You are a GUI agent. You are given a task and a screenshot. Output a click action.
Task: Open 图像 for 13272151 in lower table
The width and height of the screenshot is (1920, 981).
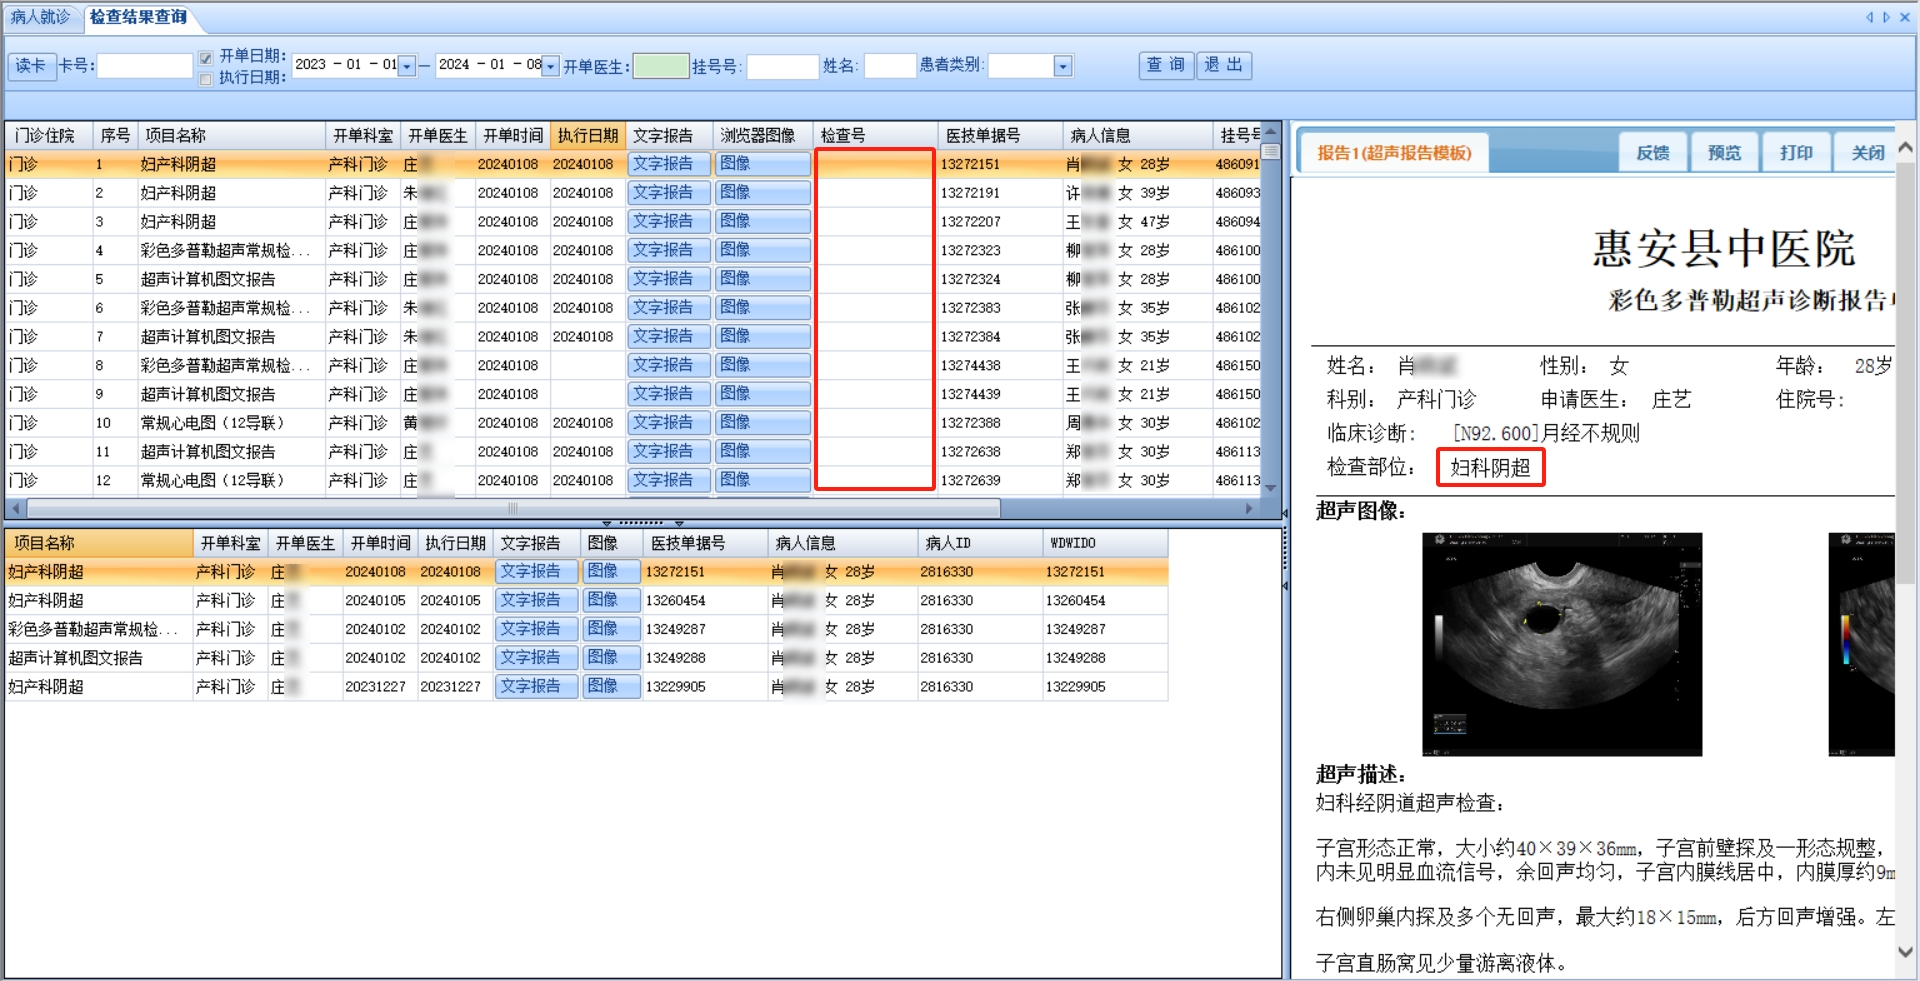pos(610,571)
